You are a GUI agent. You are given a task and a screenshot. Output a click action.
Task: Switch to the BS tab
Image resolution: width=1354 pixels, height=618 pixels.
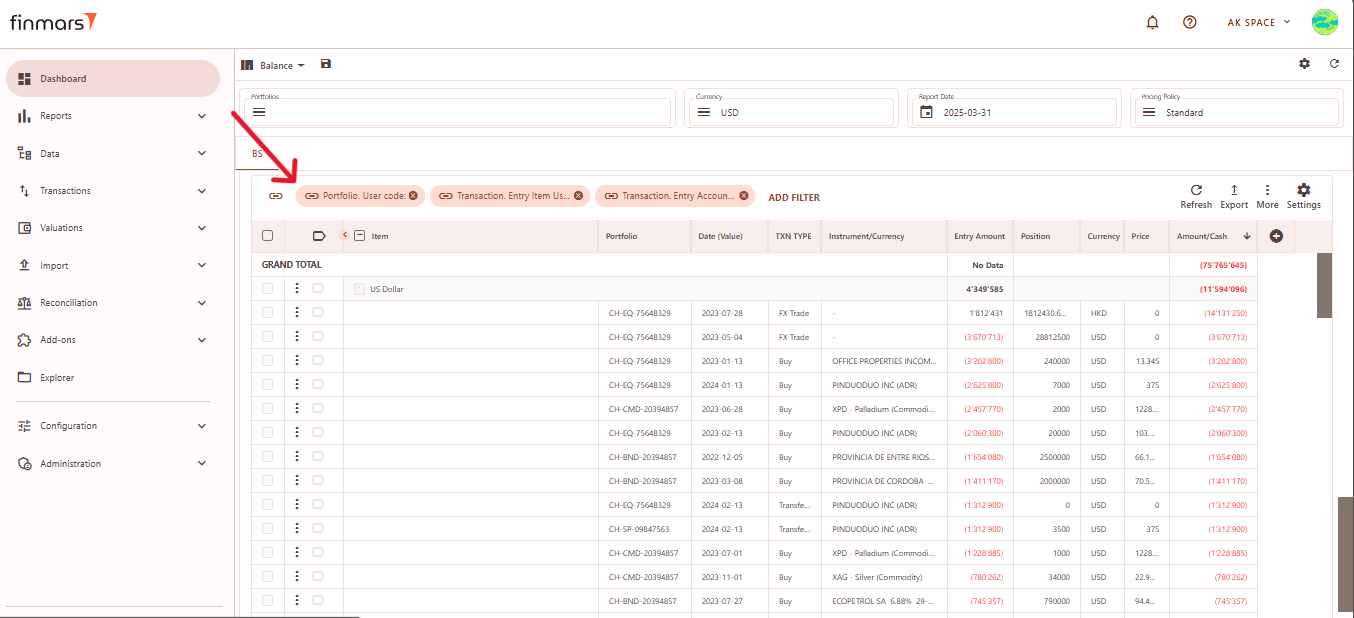[x=257, y=154]
